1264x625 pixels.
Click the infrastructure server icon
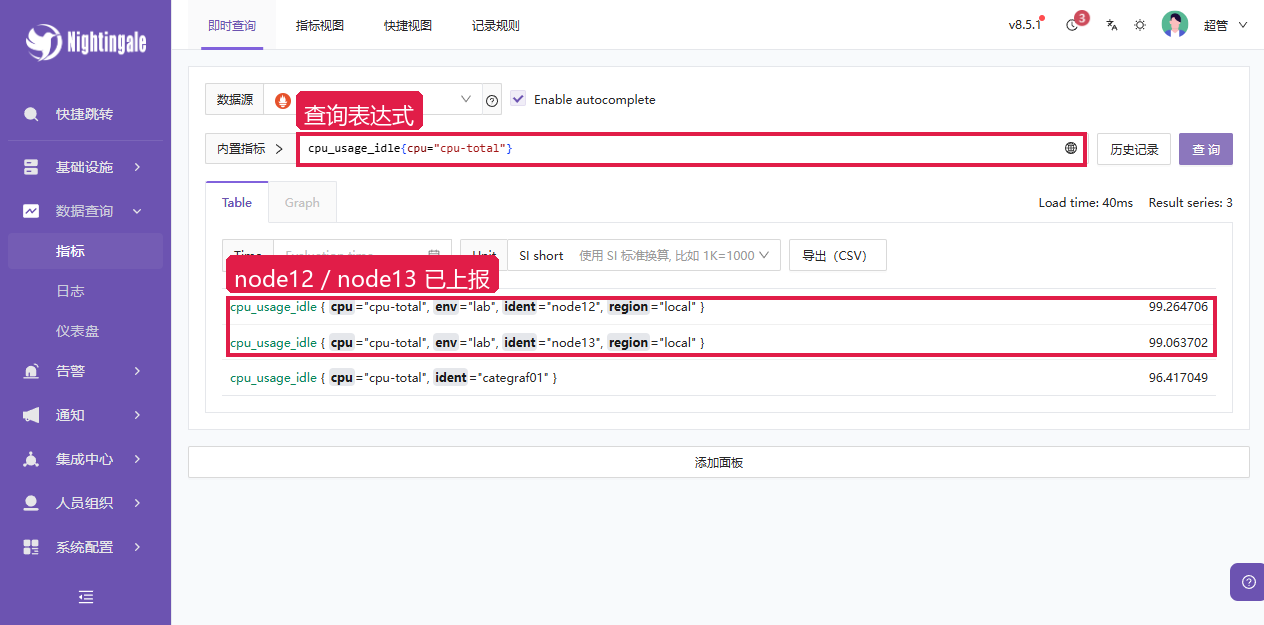32,167
